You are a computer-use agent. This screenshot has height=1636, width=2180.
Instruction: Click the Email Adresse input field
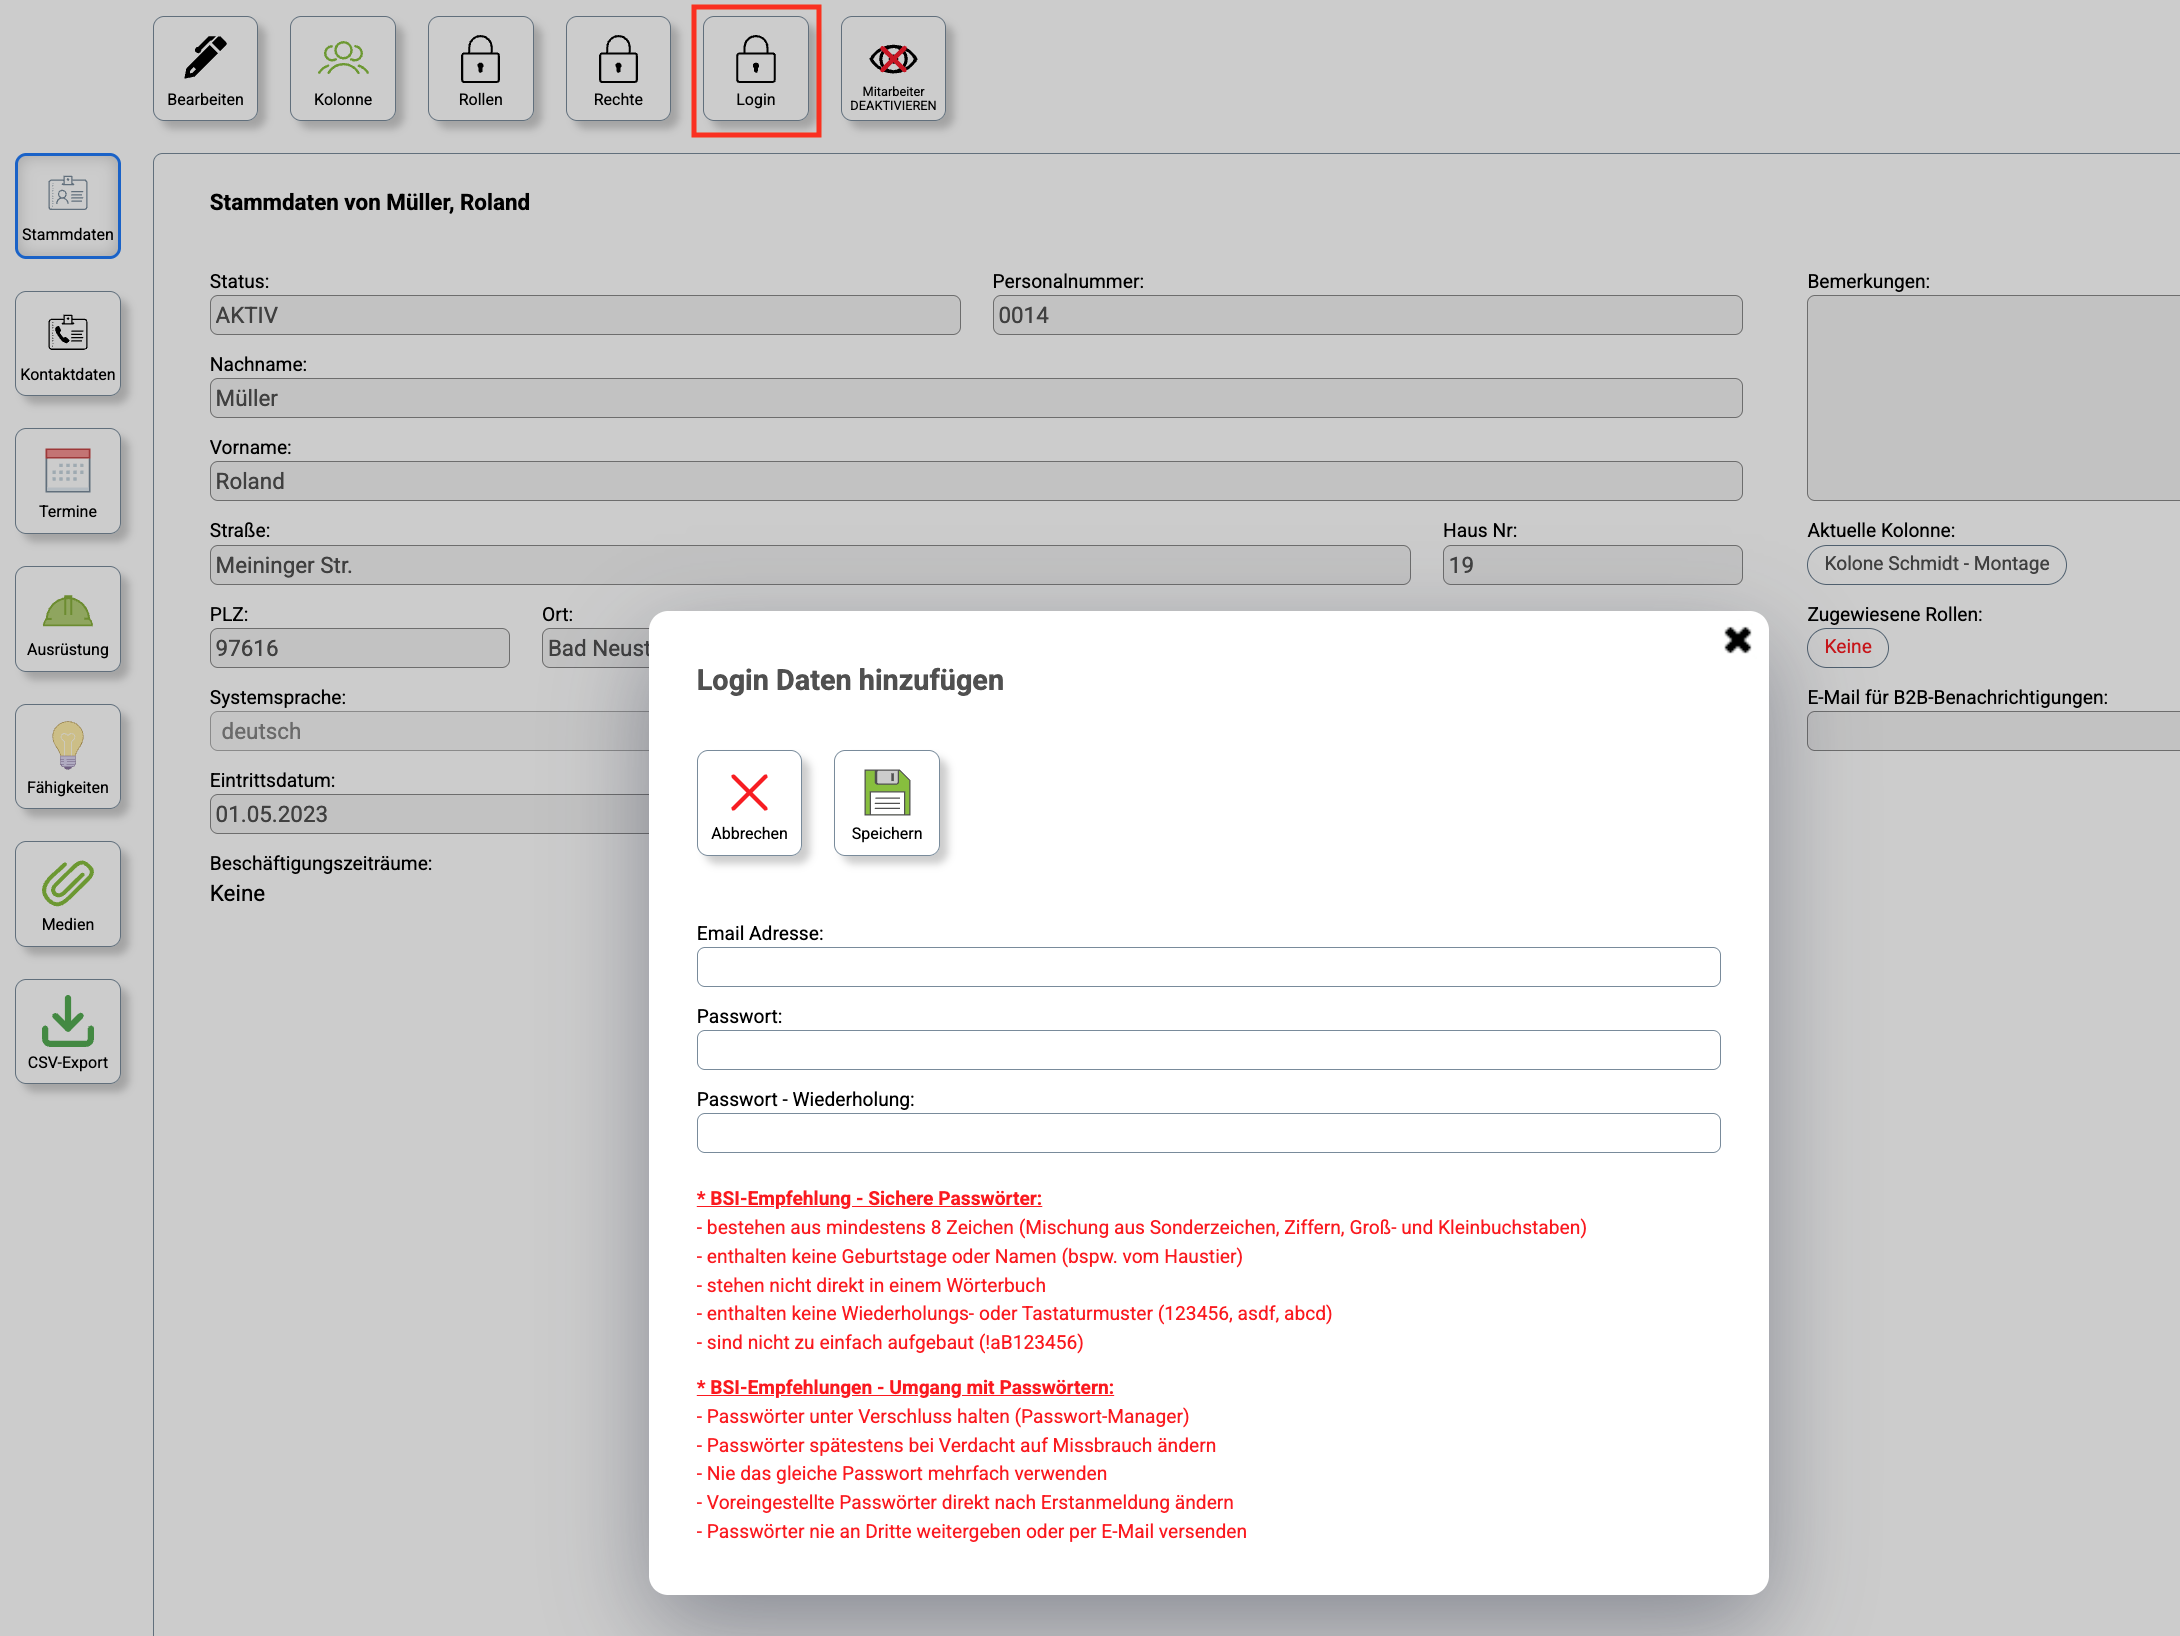tap(1208, 967)
